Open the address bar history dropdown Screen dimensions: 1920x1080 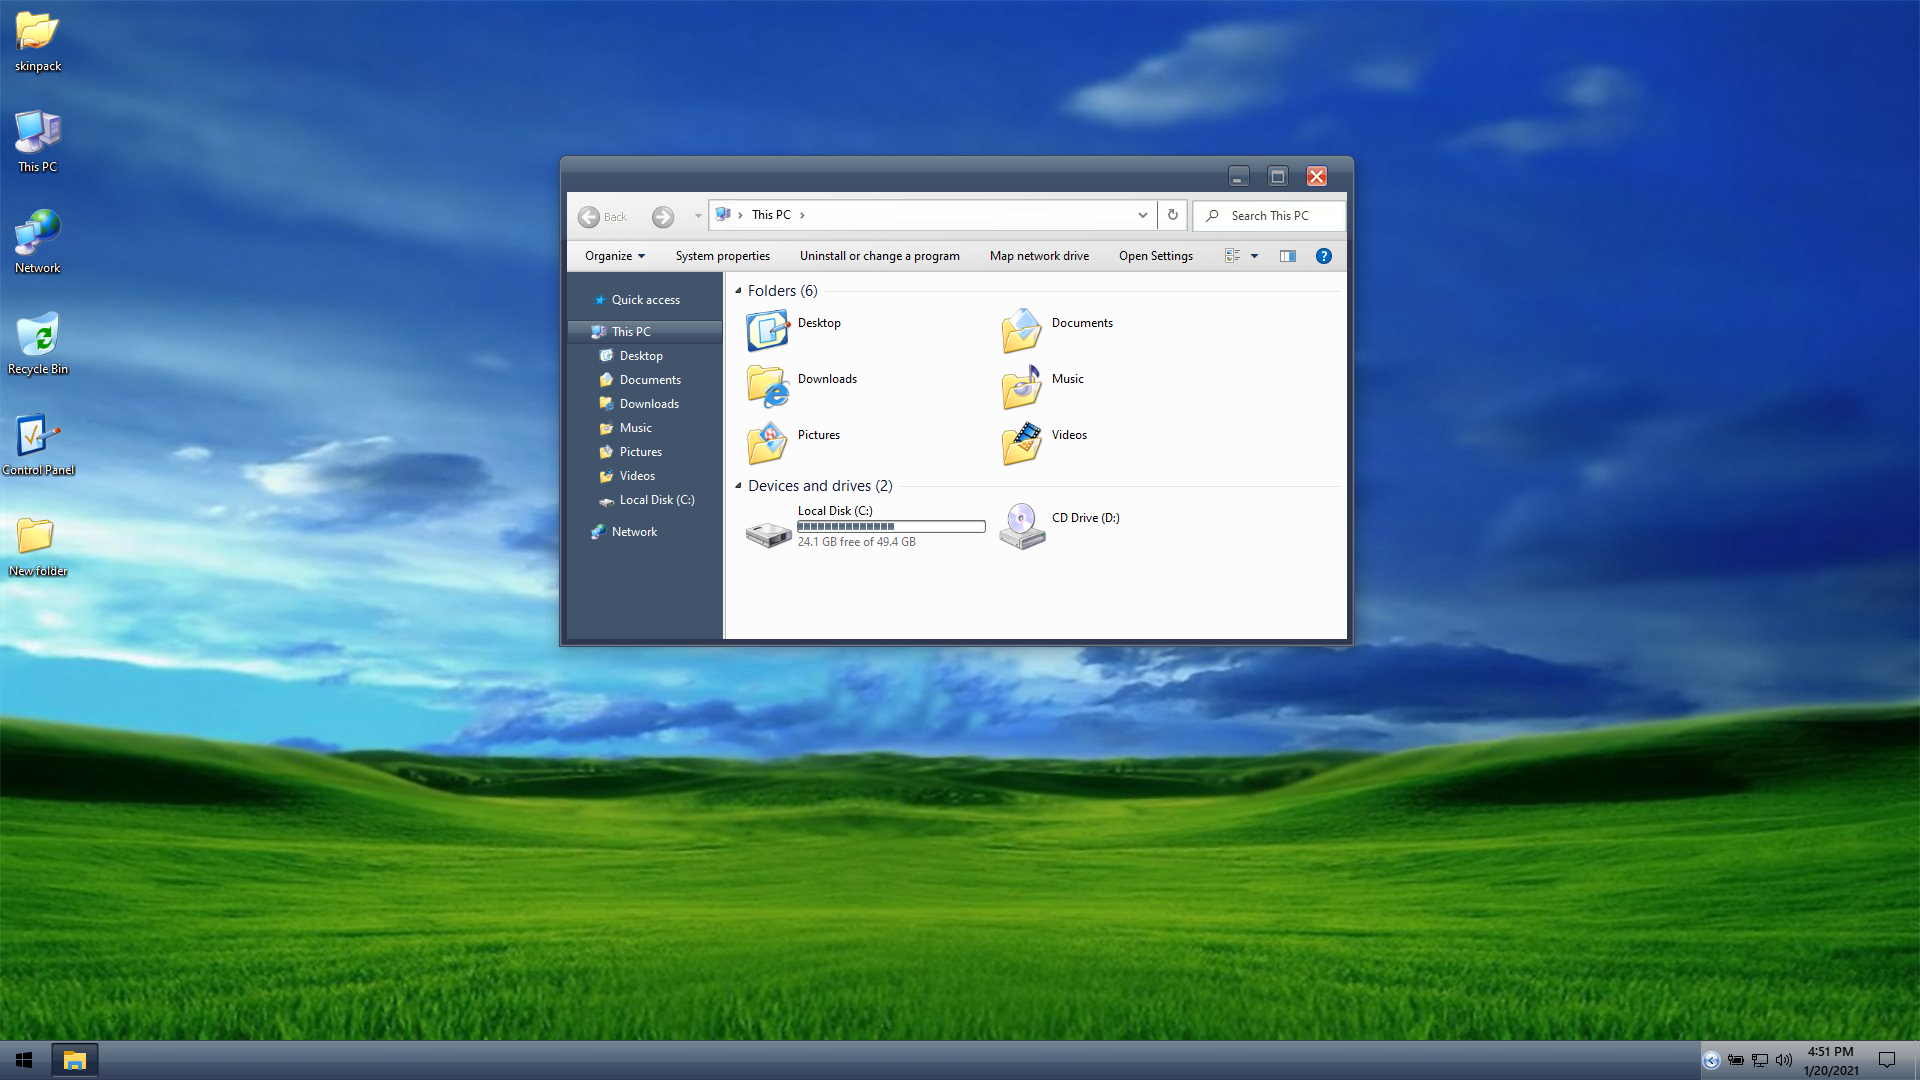(1142, 215)
